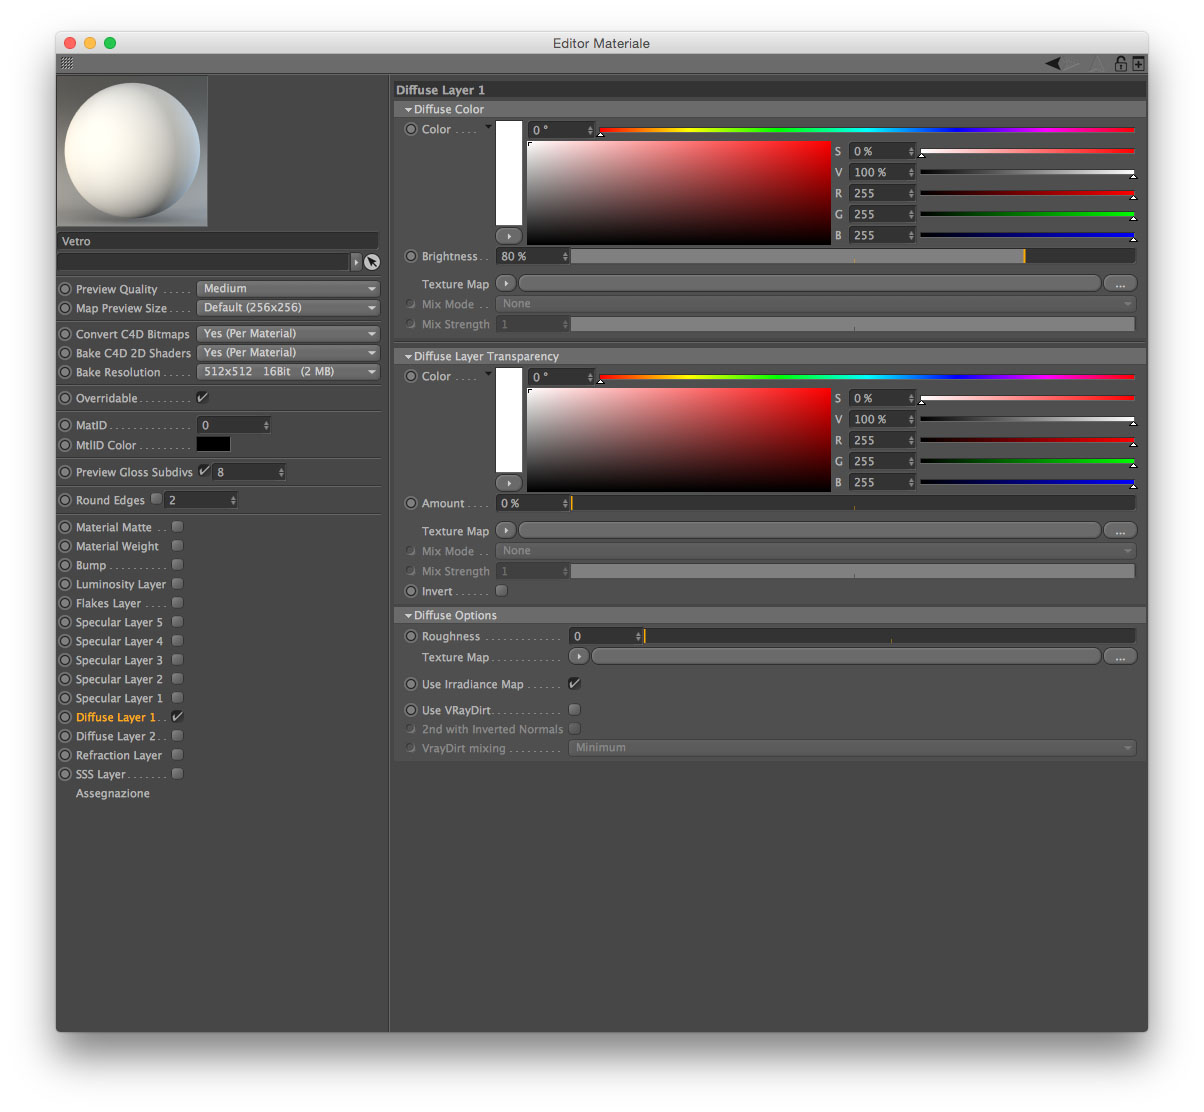1204x1112 pixels.
Task: Click the cursor pick icon under Vetro
Action: pyautogui.click(x=372, y=262)
